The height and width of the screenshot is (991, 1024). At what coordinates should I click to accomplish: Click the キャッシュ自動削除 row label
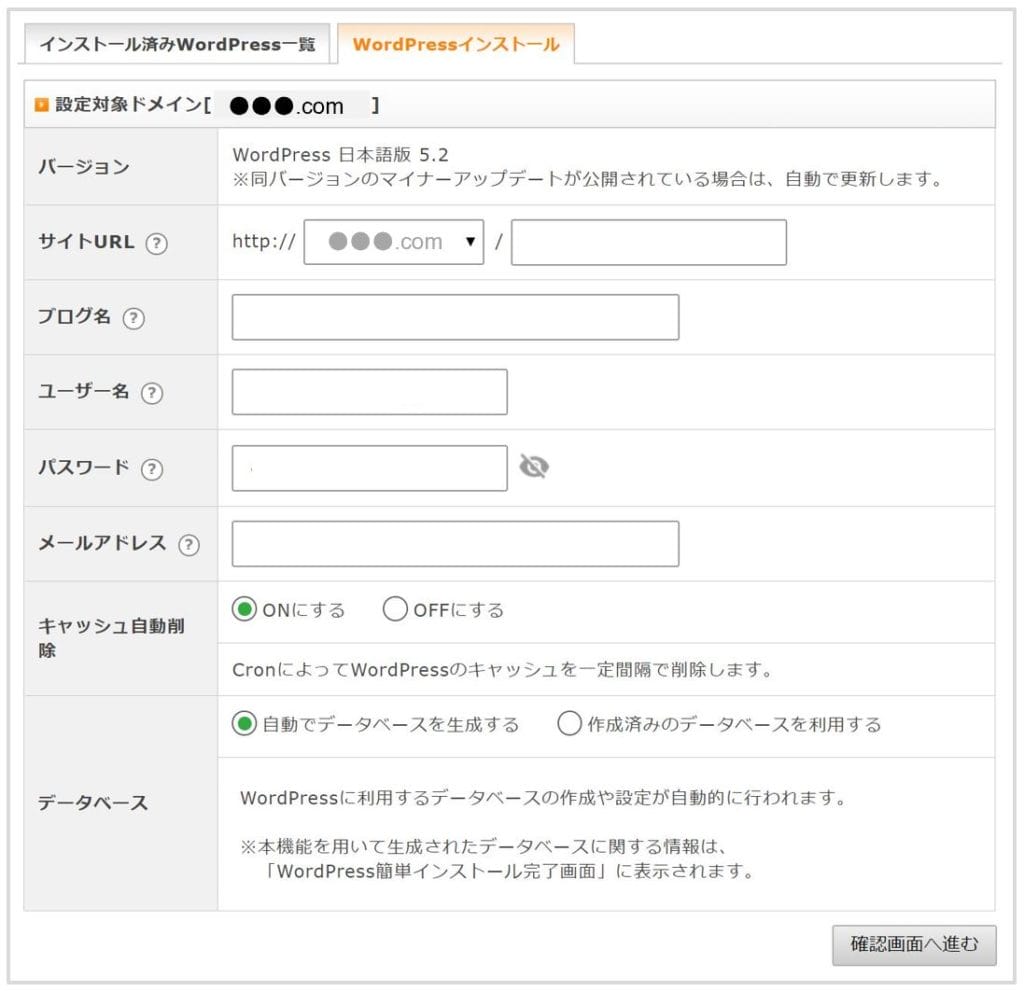[111, 638]
